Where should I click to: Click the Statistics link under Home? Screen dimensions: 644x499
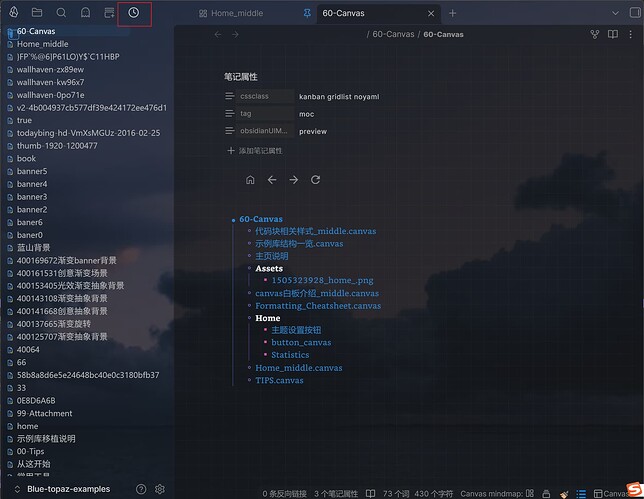point(290,355)
